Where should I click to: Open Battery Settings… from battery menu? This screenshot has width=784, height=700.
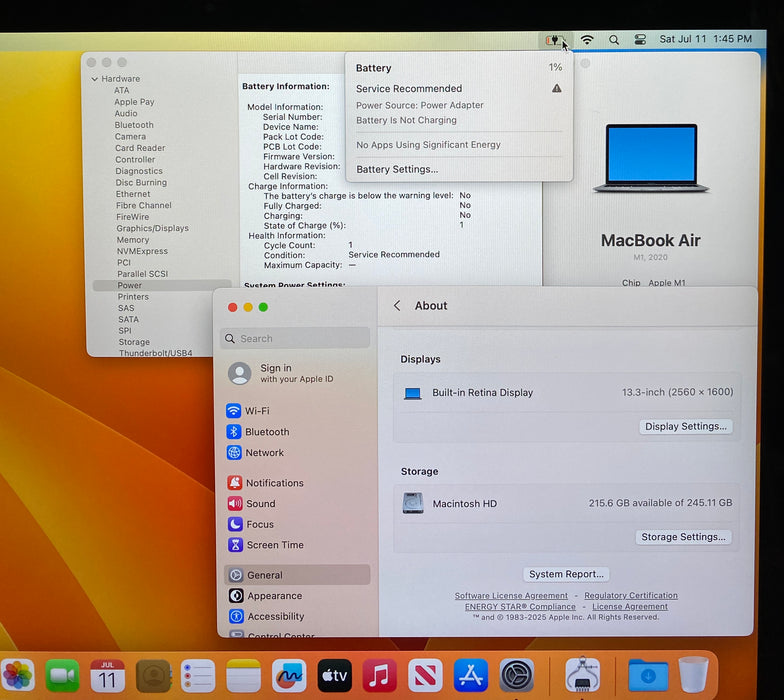397,170
